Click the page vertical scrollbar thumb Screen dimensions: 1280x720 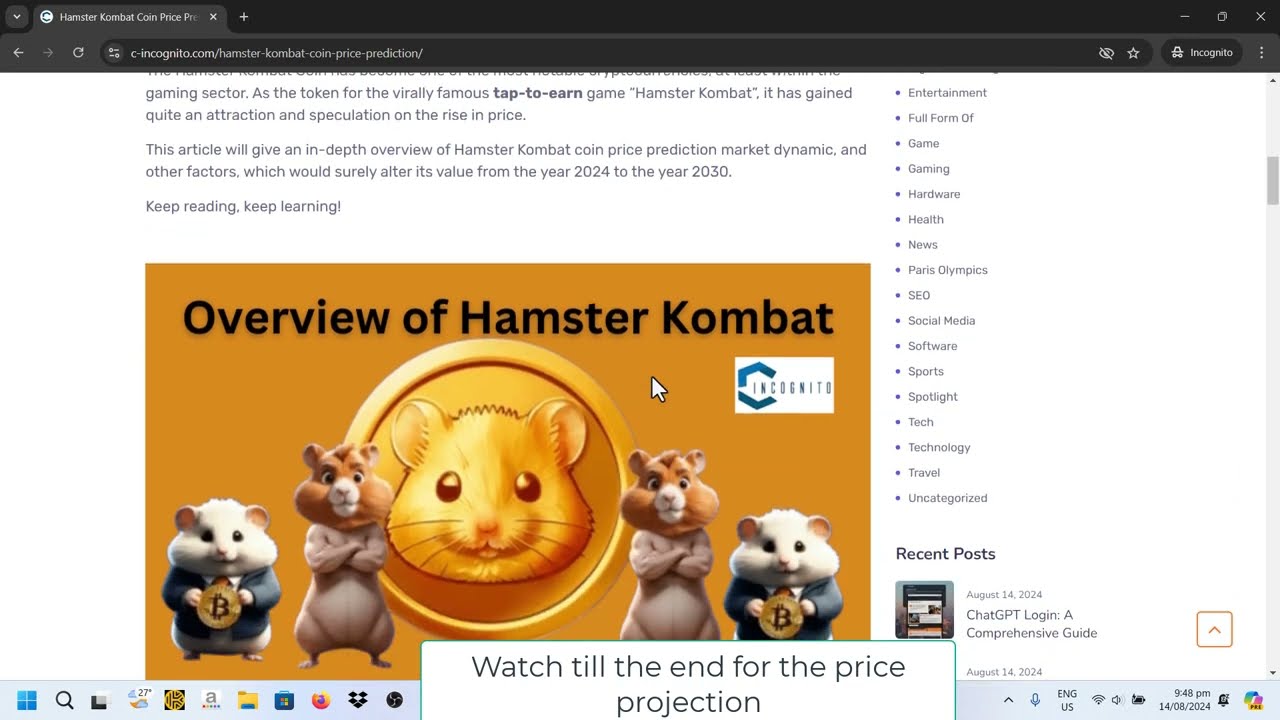[1273, 180]
